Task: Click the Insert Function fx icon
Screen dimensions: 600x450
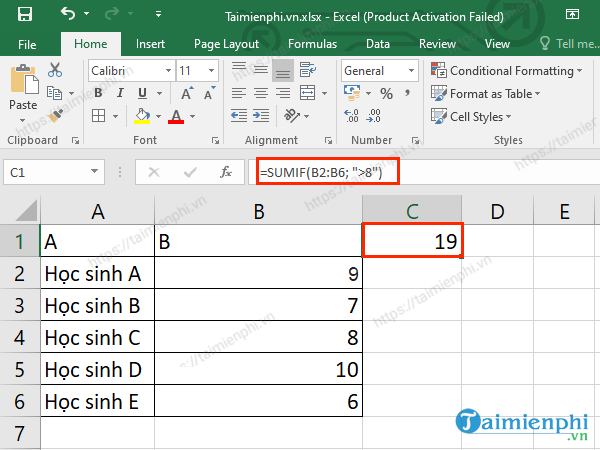Action: pyautogui.click(x=226, y=172)
